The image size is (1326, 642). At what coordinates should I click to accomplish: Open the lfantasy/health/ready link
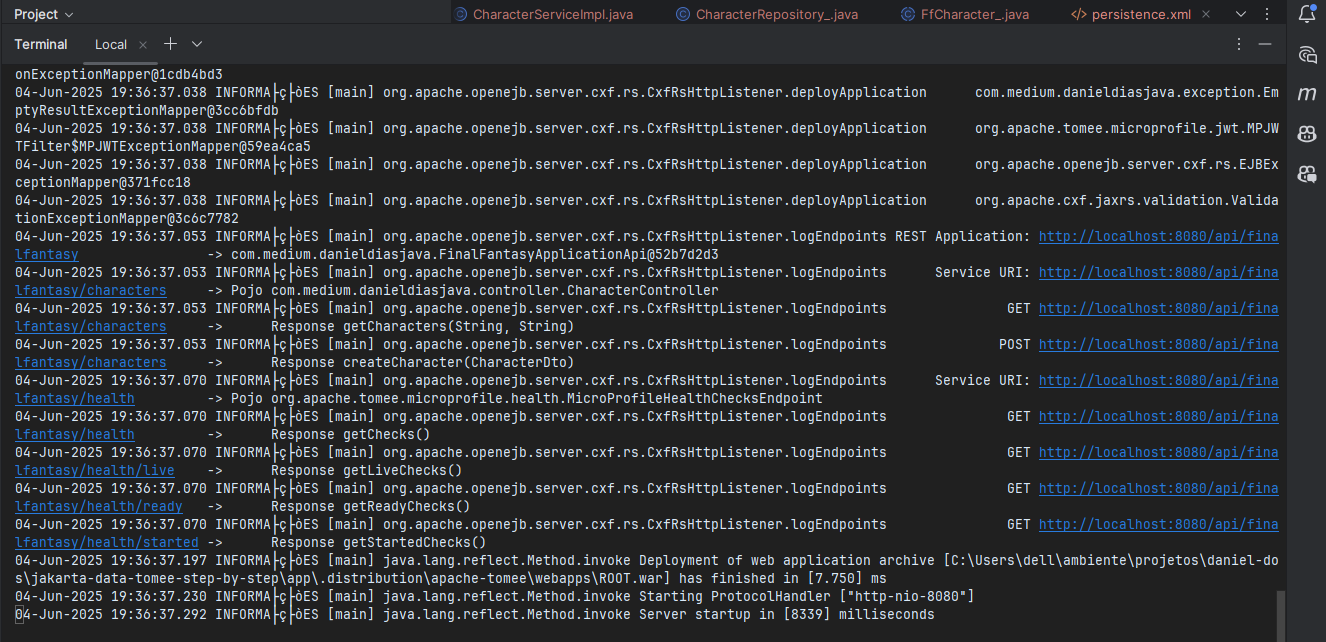tap(99, 506)
